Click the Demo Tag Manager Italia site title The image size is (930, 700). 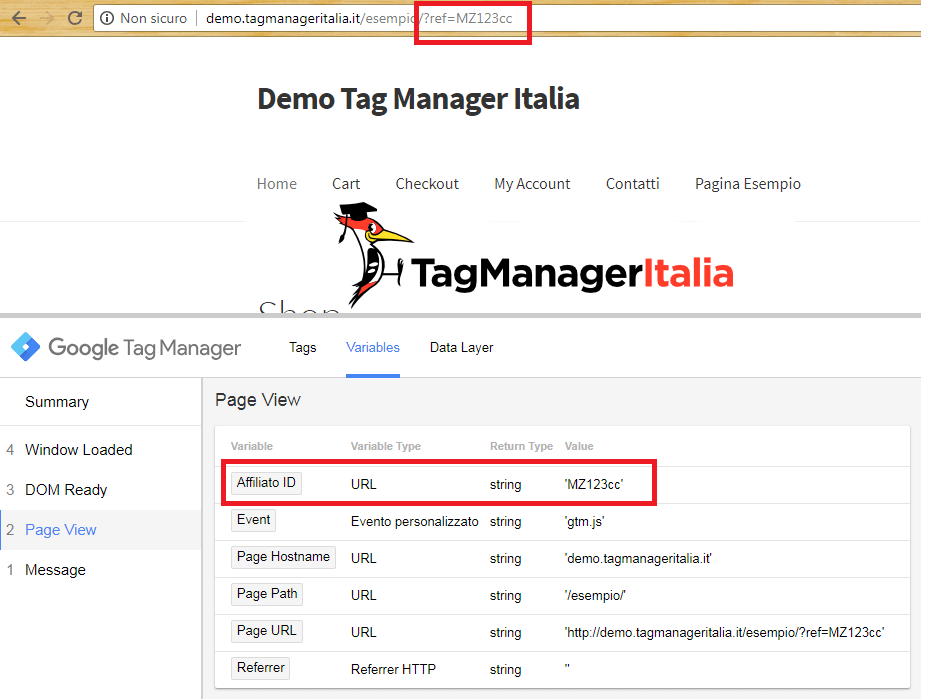click(418, 99)
